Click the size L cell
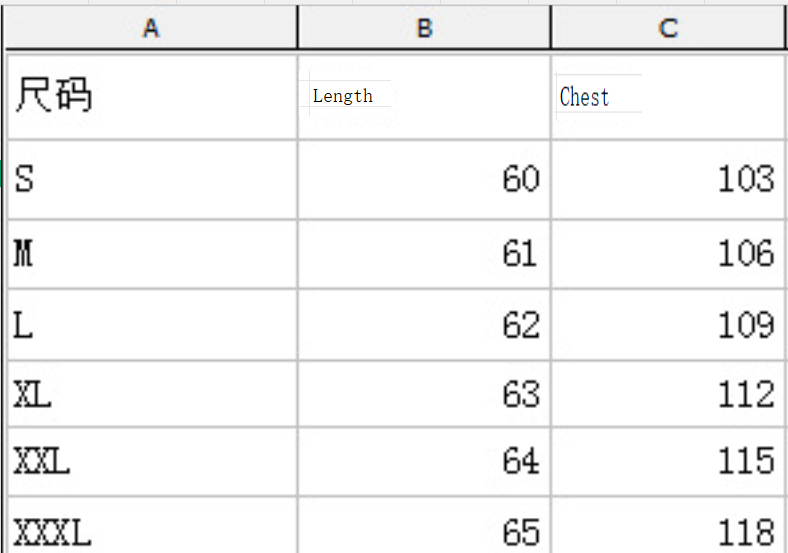 pos(152,325)
